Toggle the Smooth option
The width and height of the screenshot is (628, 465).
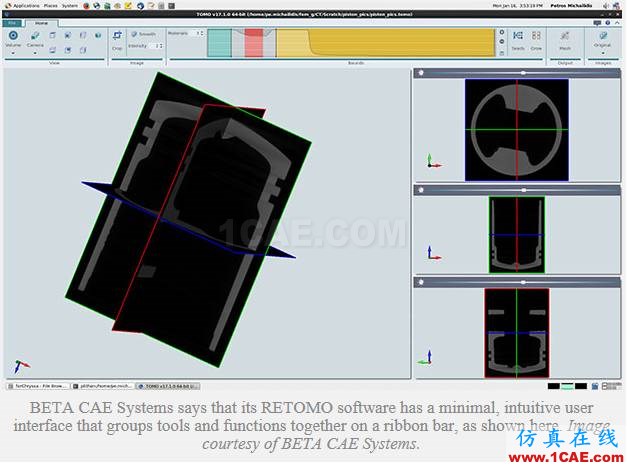(x=143, y=34)
